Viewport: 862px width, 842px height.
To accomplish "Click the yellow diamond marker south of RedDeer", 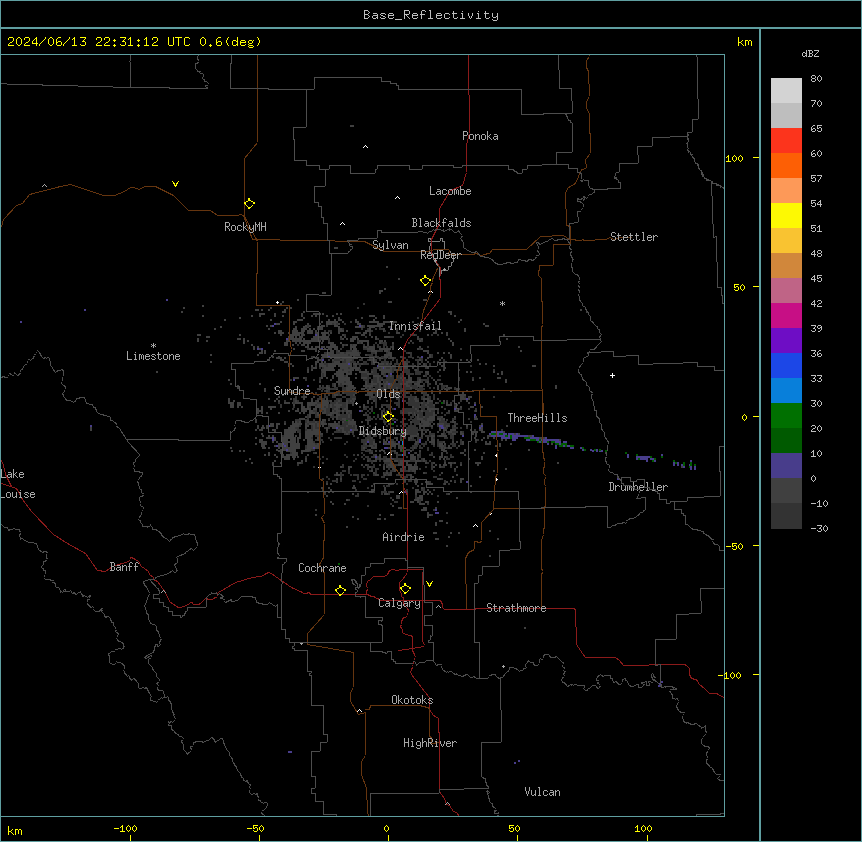I will pos(425,281).
